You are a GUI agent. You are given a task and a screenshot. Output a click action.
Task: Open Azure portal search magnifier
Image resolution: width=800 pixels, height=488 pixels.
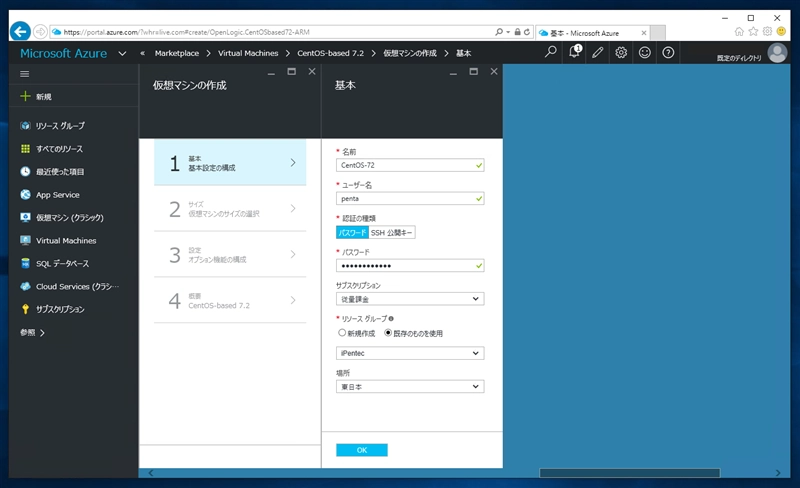tap(551, 52)
